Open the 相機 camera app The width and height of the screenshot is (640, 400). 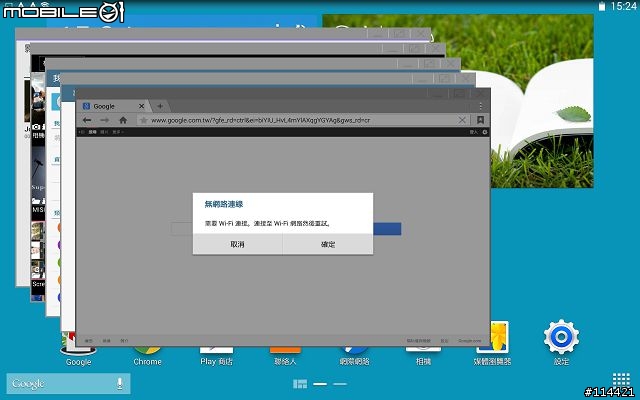(x=423, y=355)
